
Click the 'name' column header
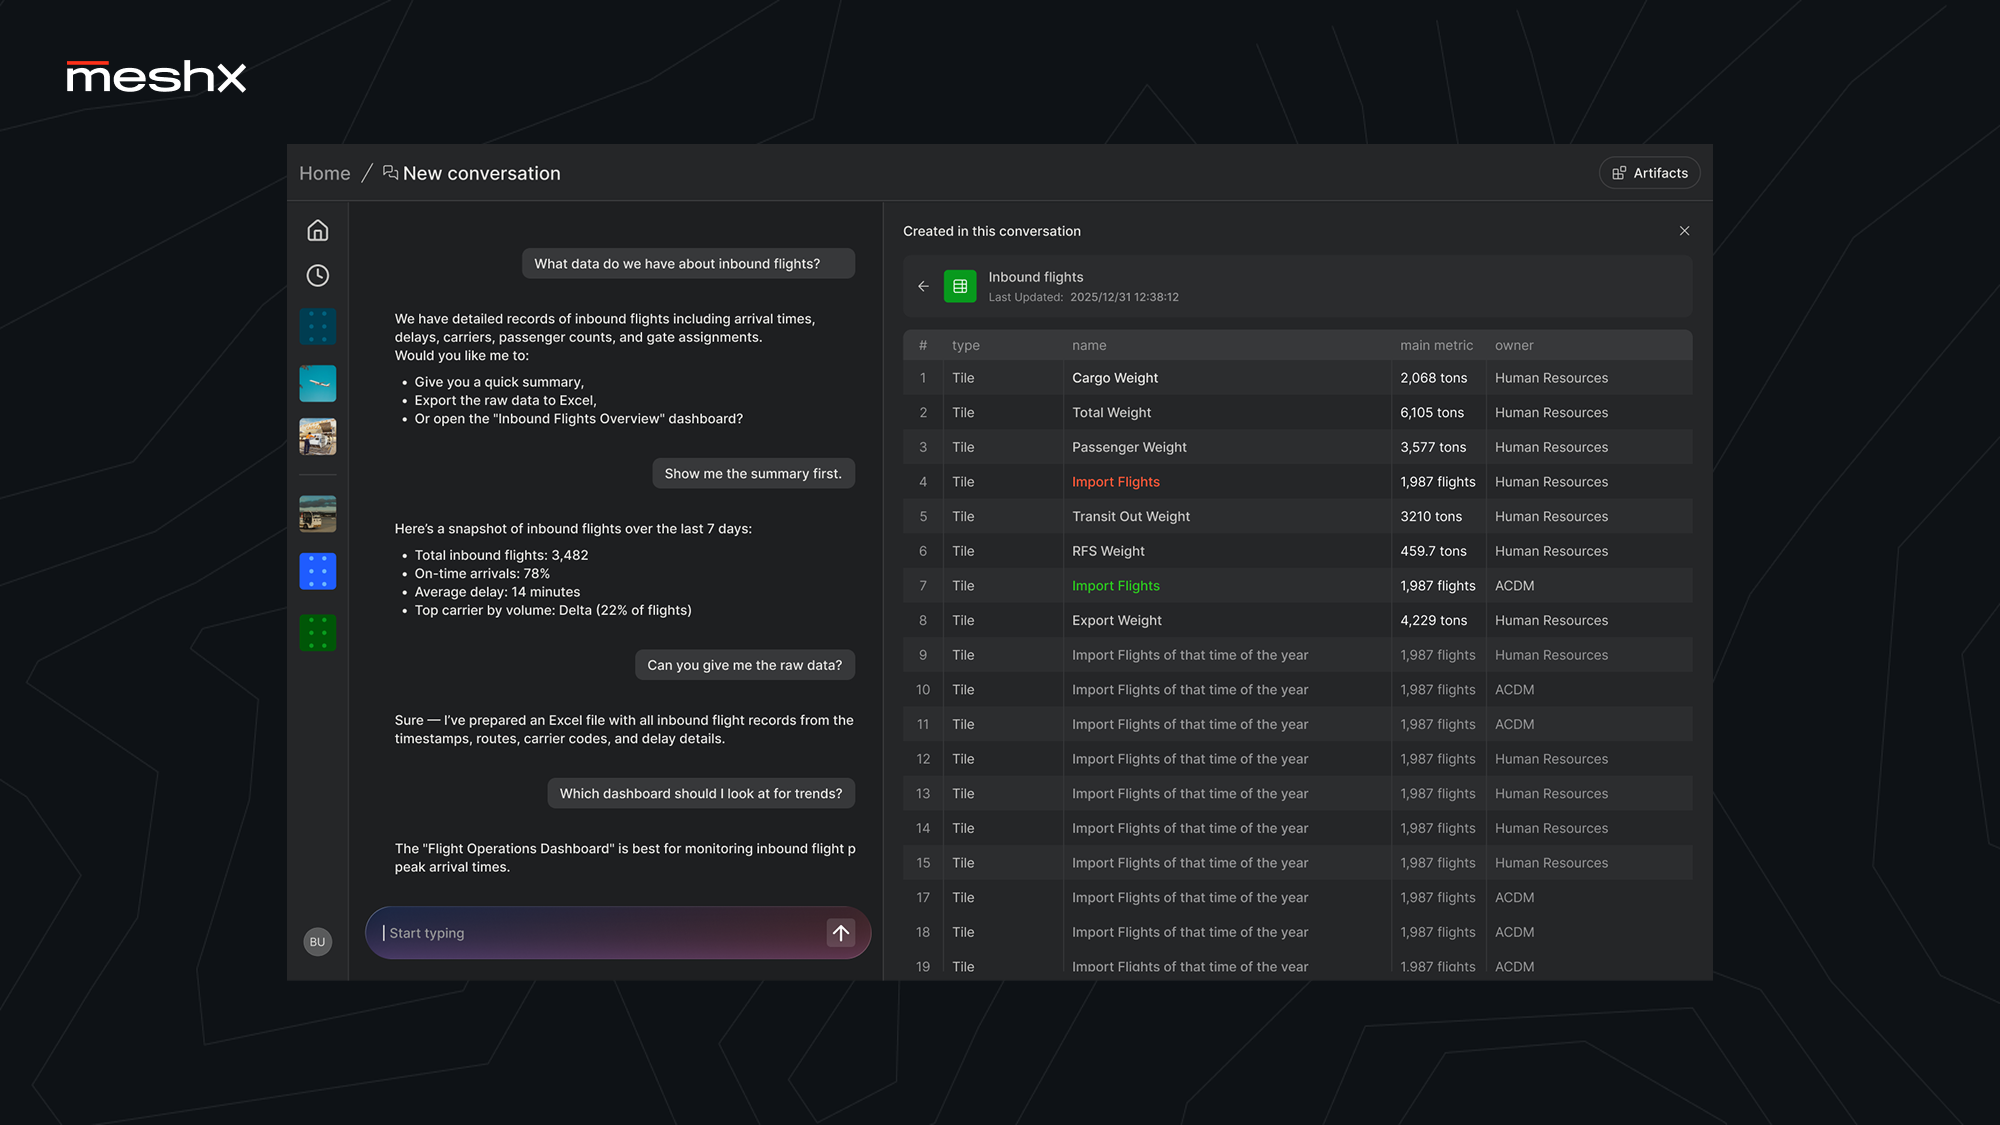coord(1089,345)
